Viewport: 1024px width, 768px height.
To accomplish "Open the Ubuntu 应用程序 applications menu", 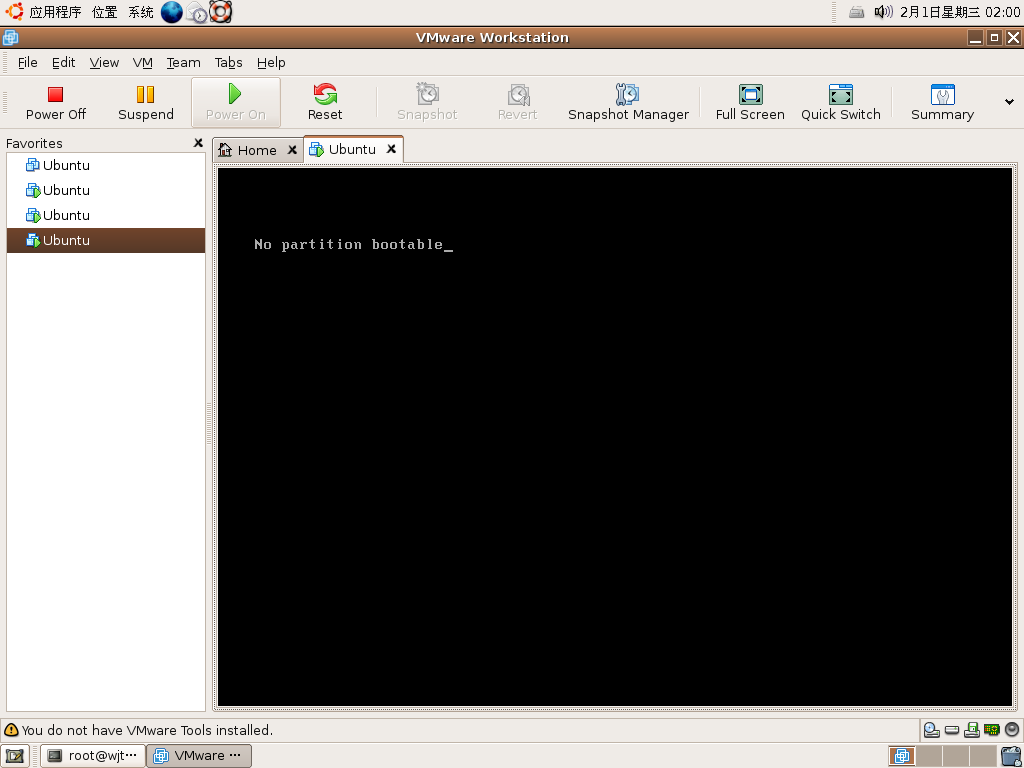I will pos(56,12).
